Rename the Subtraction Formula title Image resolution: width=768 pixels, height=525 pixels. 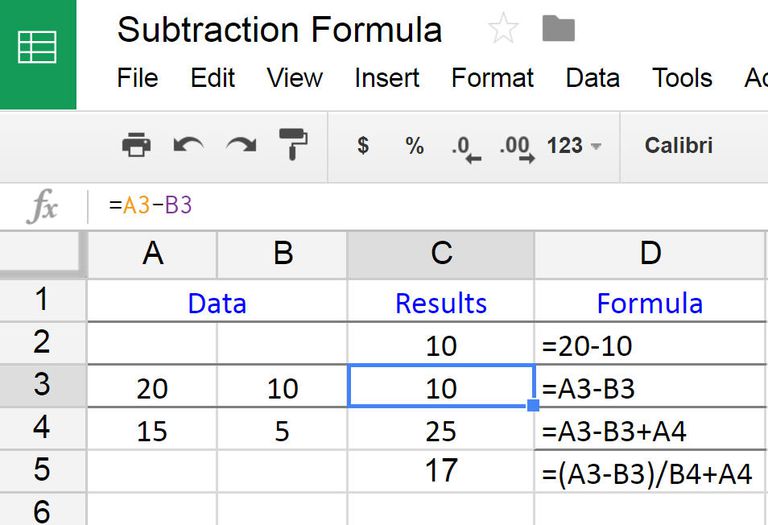(x=280, y=29)
